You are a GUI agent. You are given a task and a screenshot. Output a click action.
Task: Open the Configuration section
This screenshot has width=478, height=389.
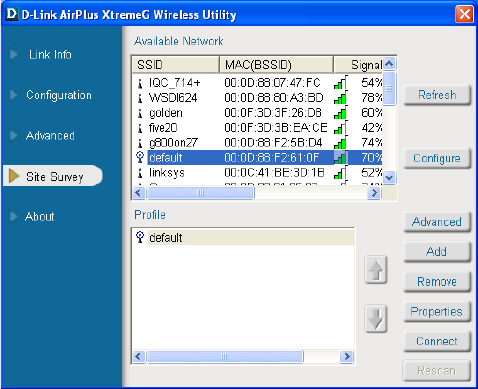click(59, 95)
